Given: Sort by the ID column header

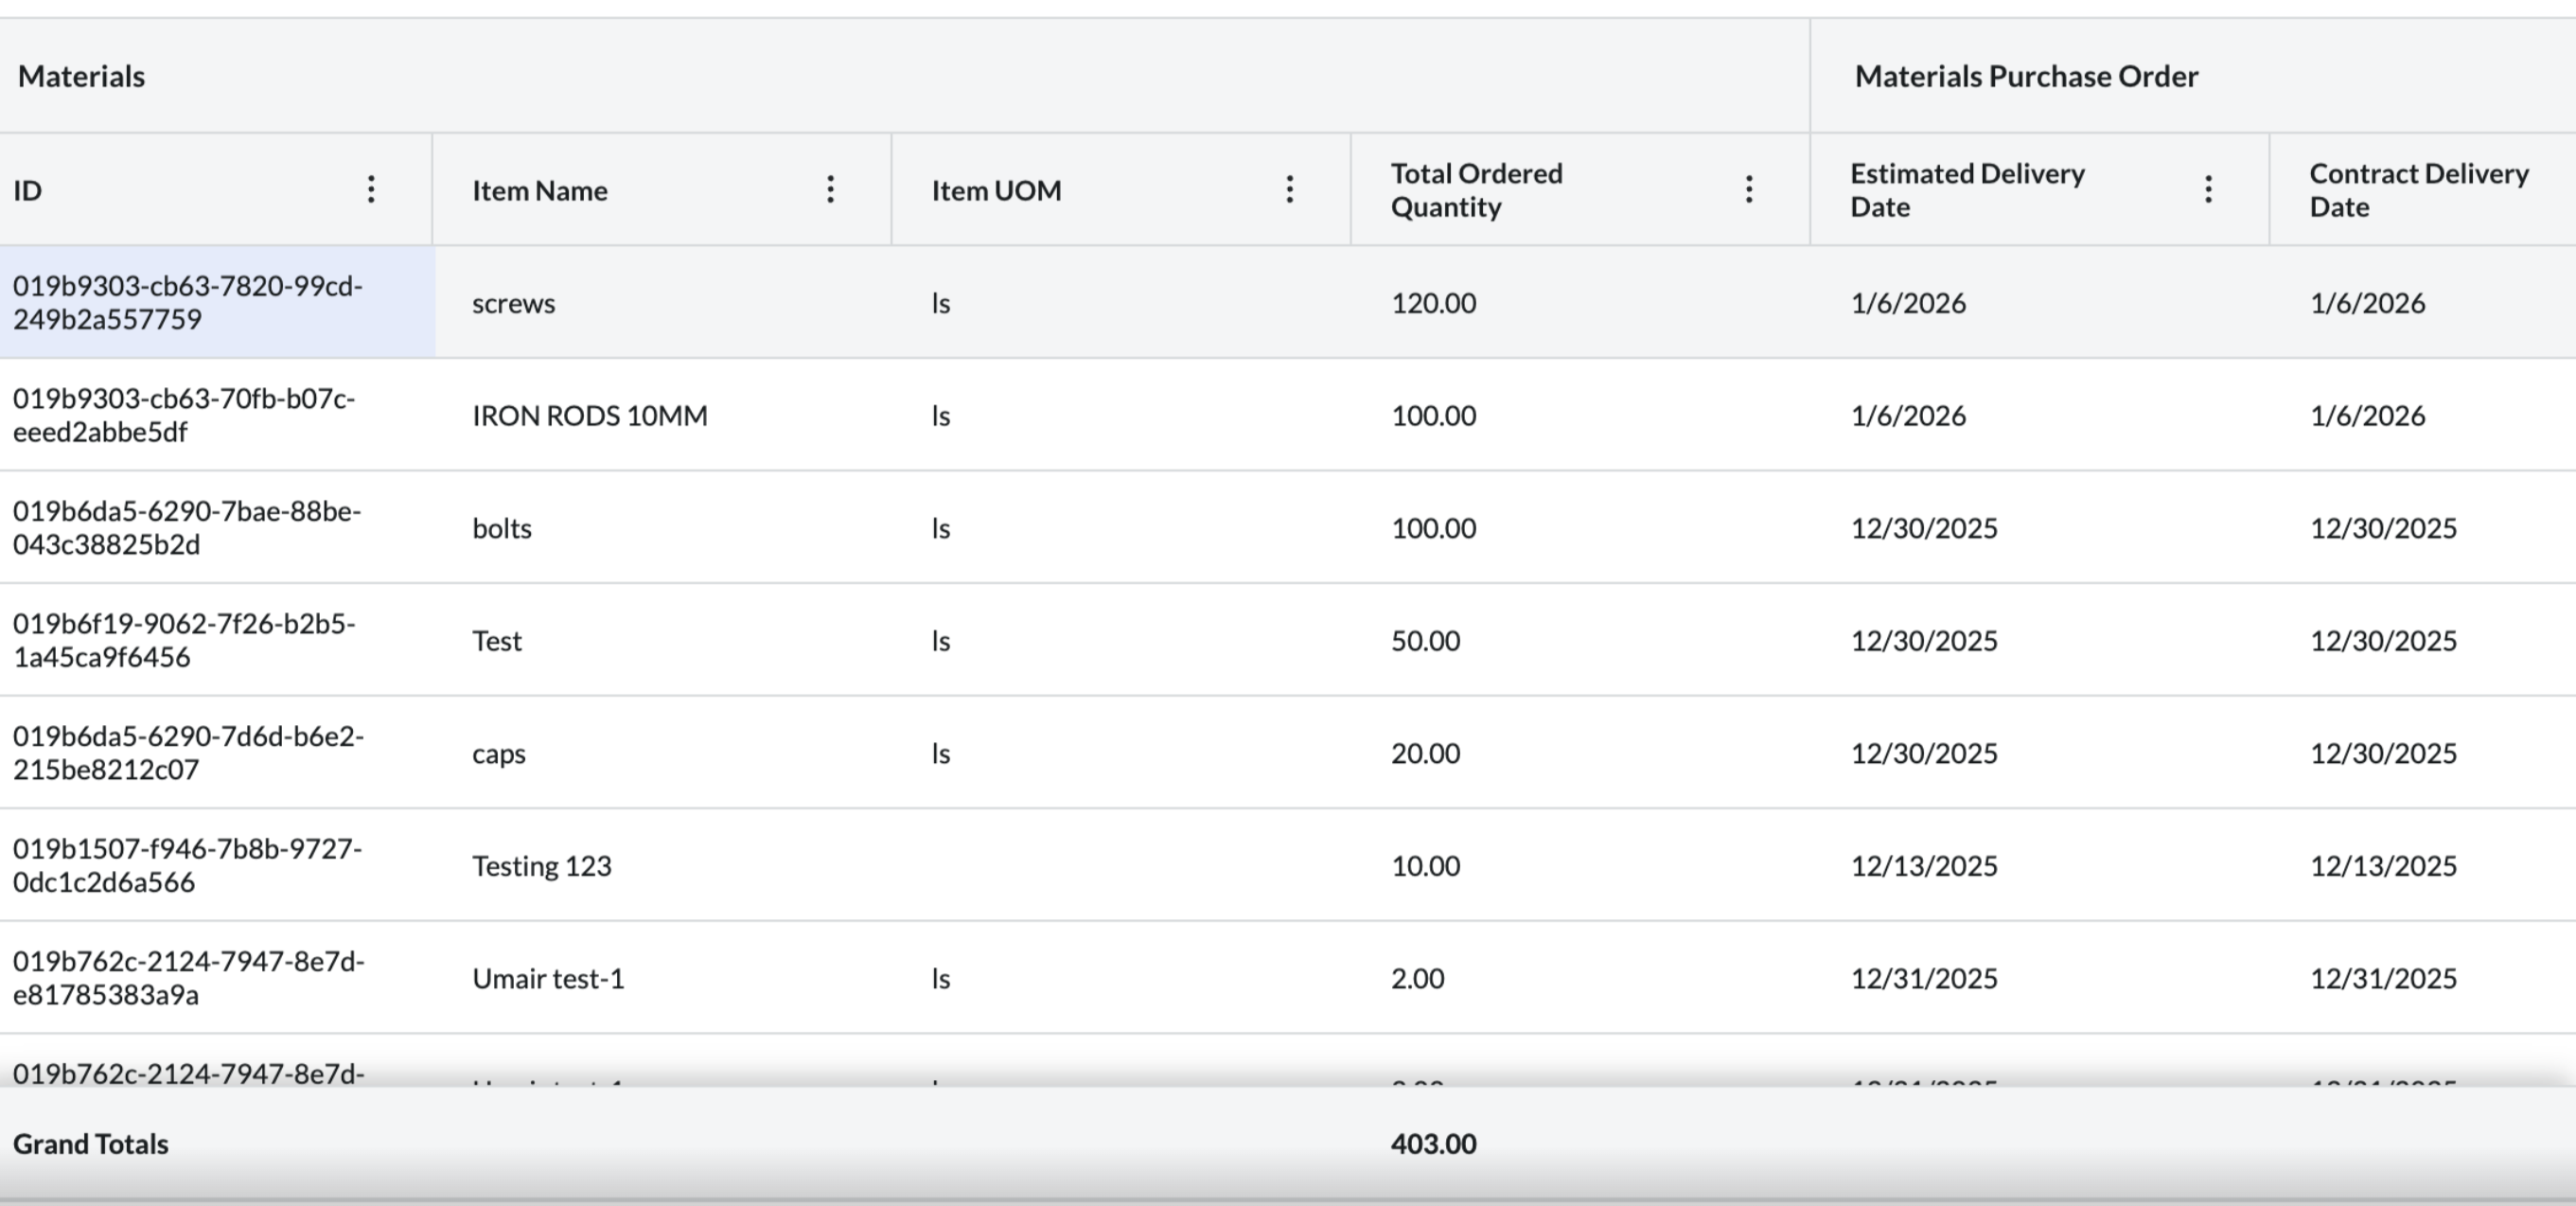Looking at the screenshot, I should (x=28, y=190).
